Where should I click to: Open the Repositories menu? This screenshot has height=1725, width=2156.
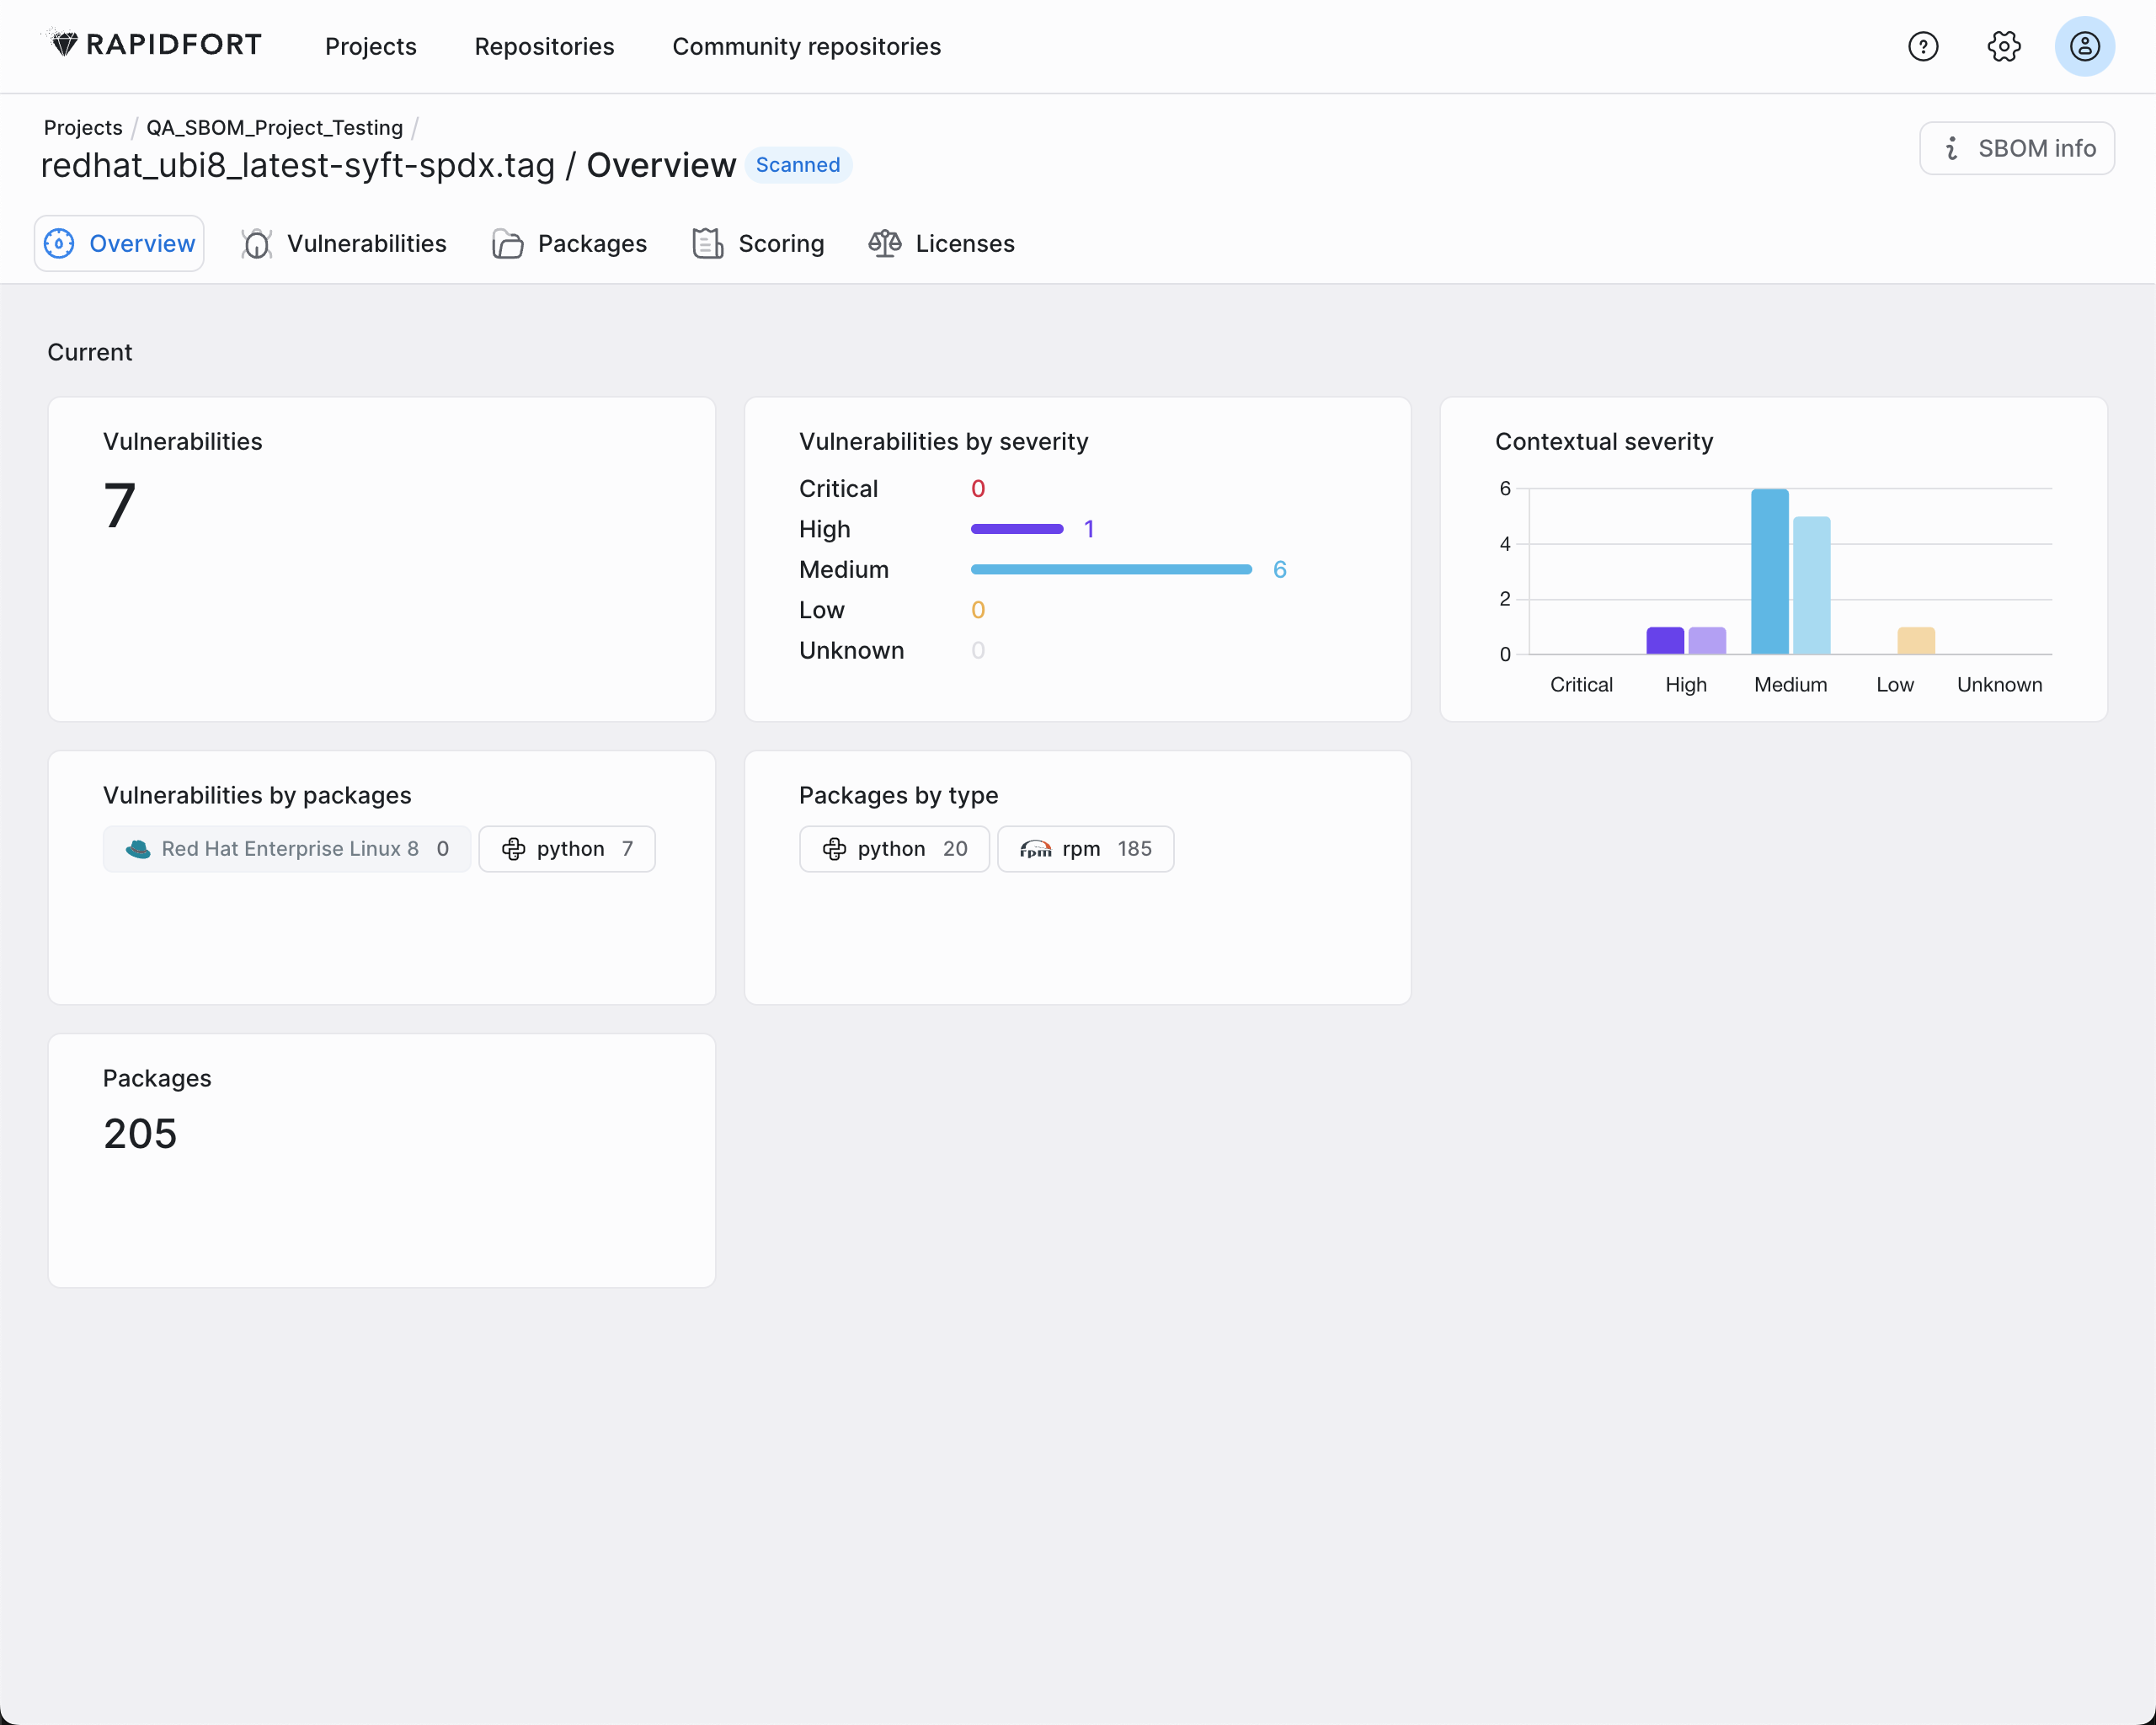point(544,46)
